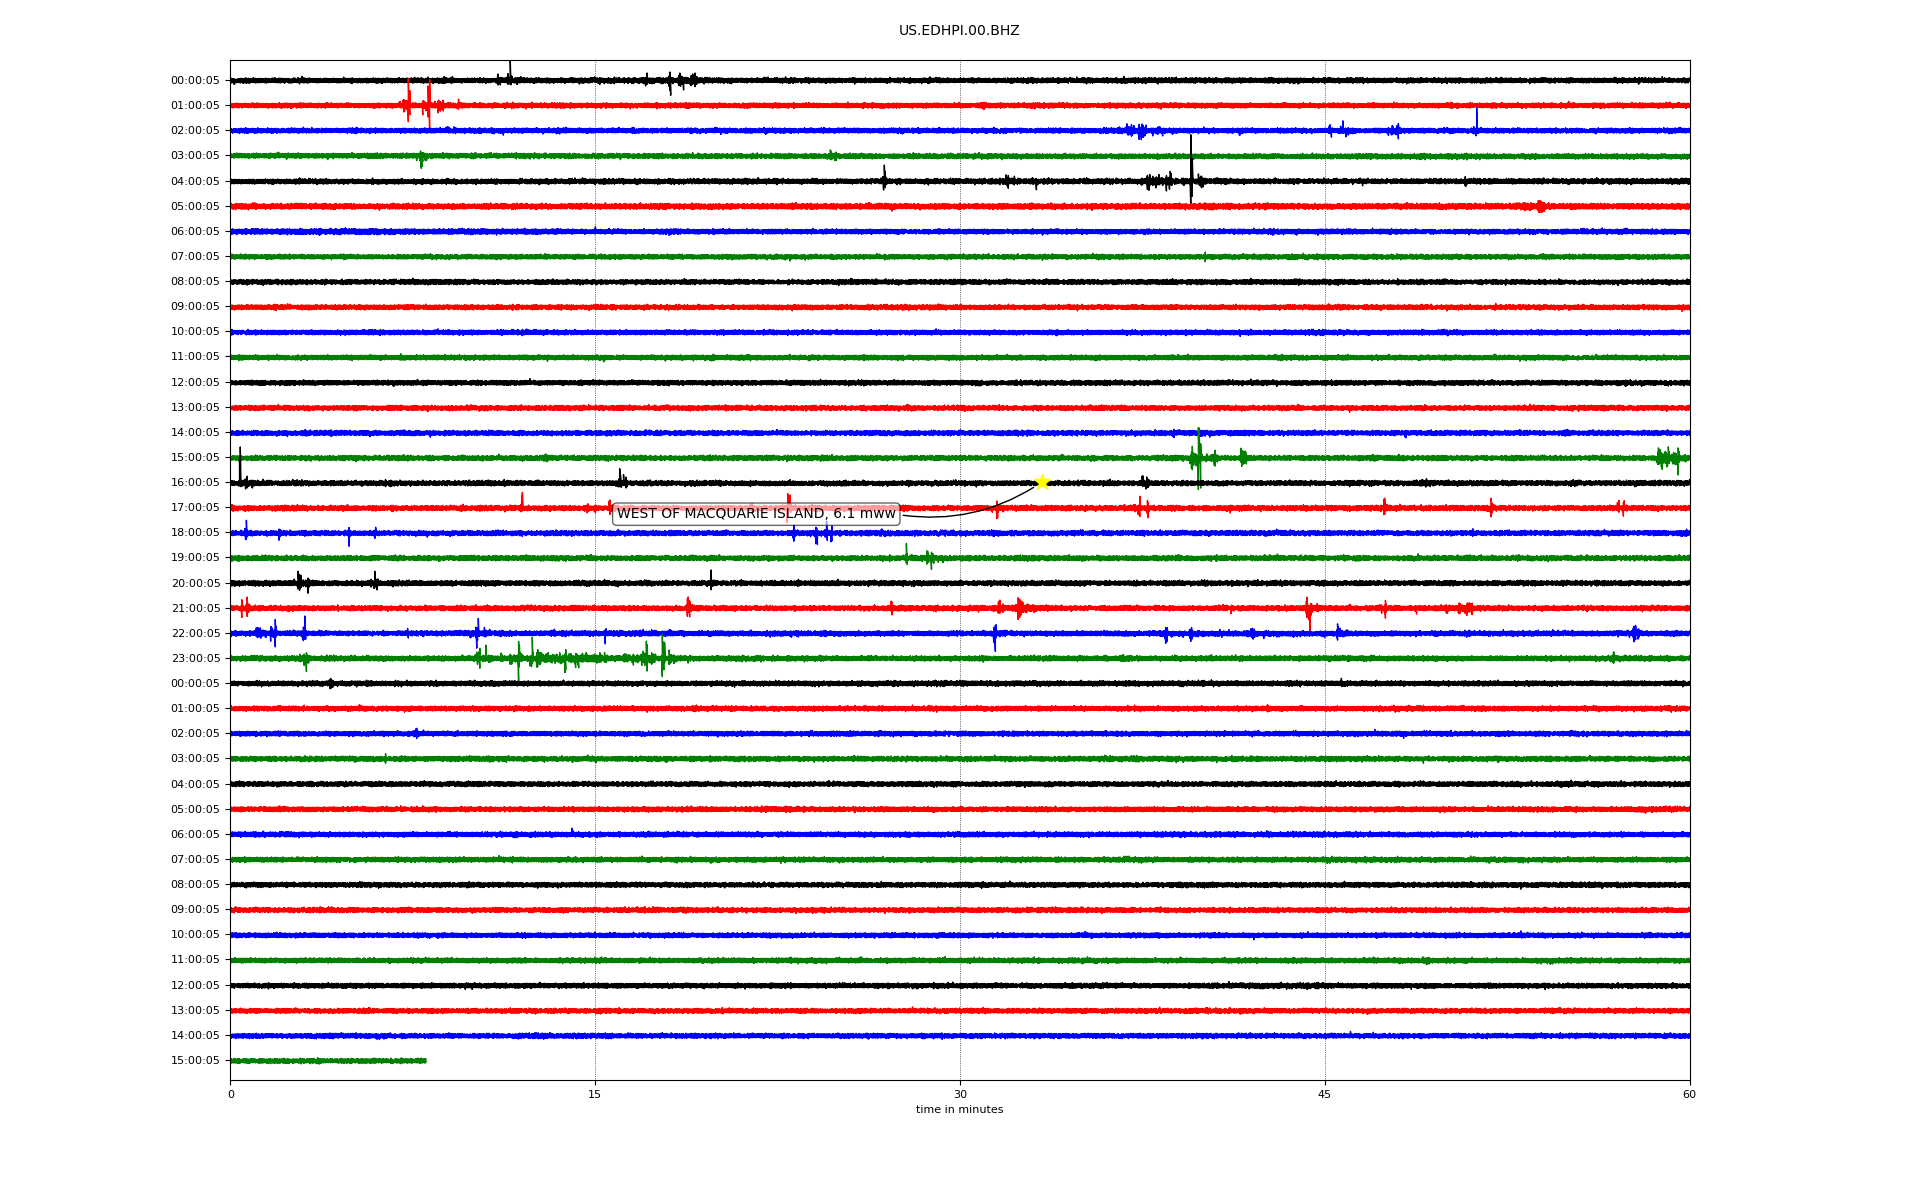The width and height of the screenshot is (1920, 1200).
Task: Click the 10:00:05 label in the lower half
Action: pyautogui.click(x=195, y=935)
